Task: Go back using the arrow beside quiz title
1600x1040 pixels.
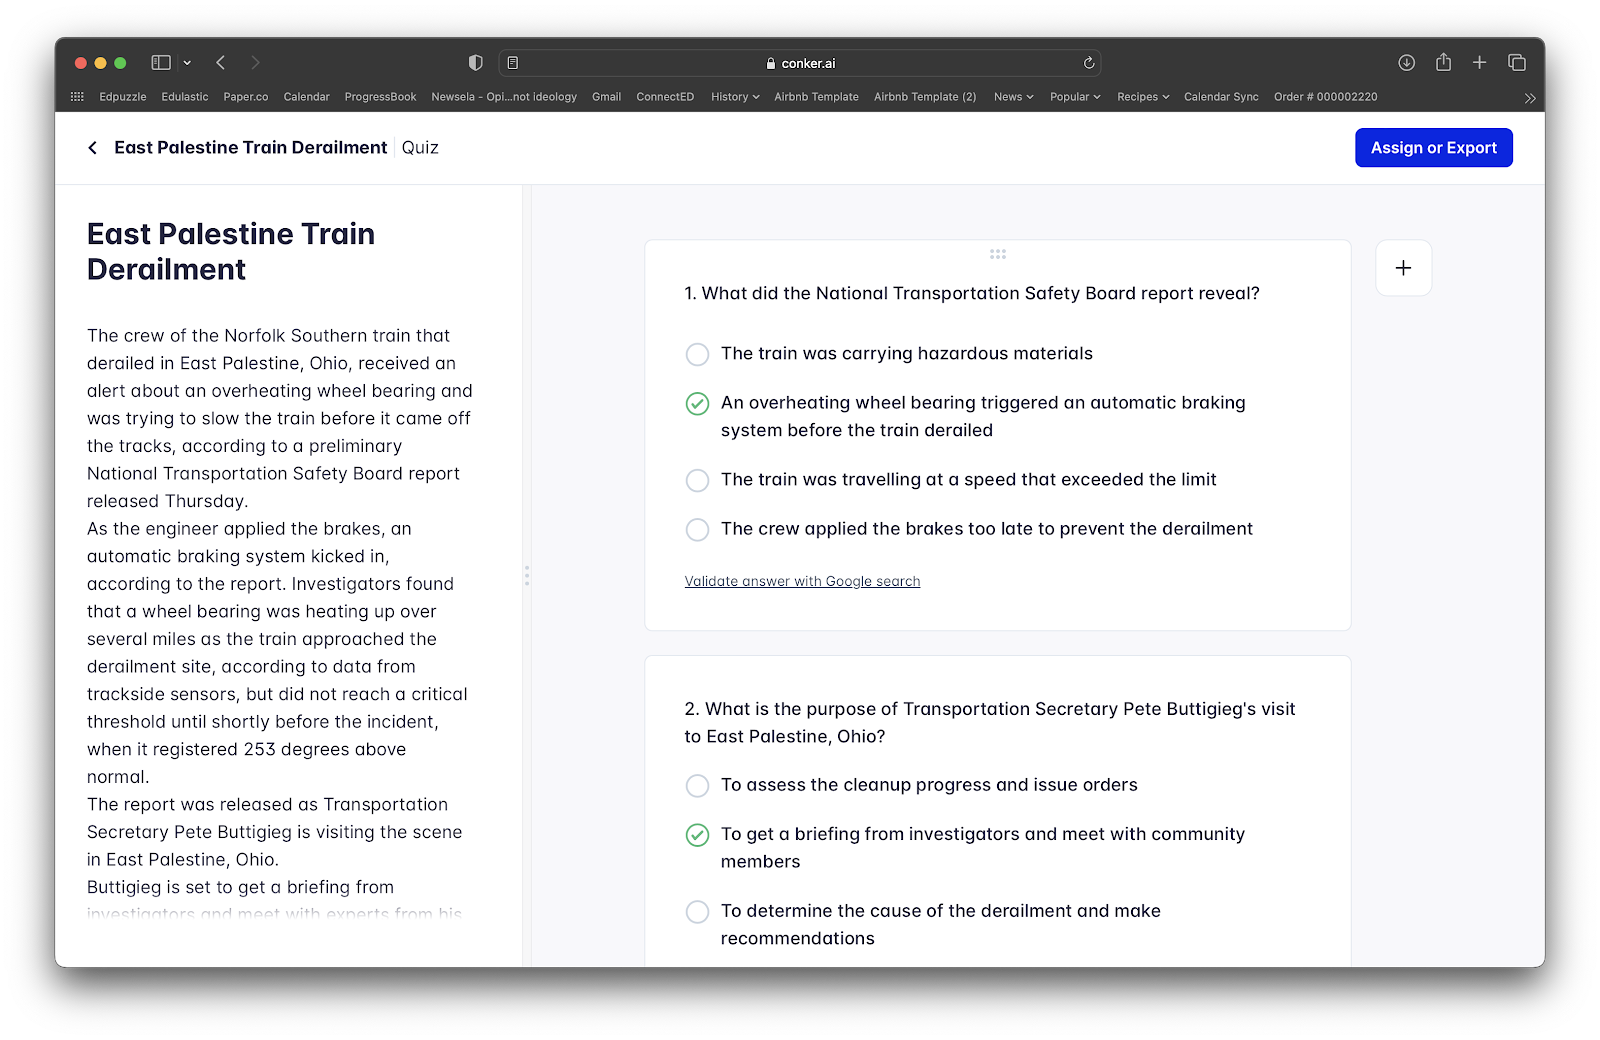Action: pos(93,148)
